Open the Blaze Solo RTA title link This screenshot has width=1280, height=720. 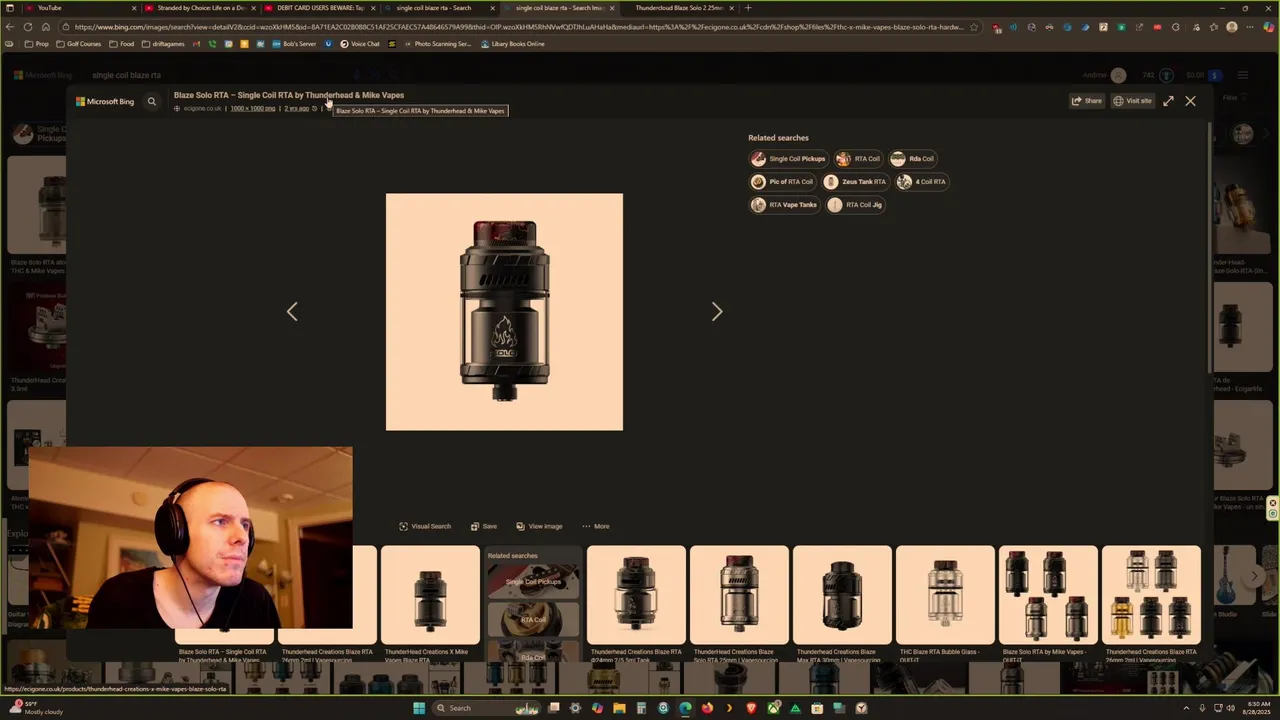(x=289, y=95)
